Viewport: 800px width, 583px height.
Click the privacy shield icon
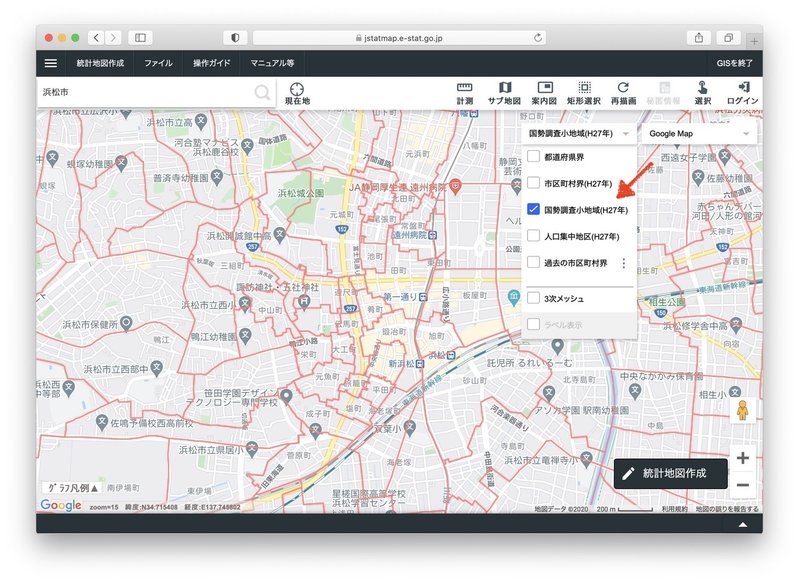[235, 38]
